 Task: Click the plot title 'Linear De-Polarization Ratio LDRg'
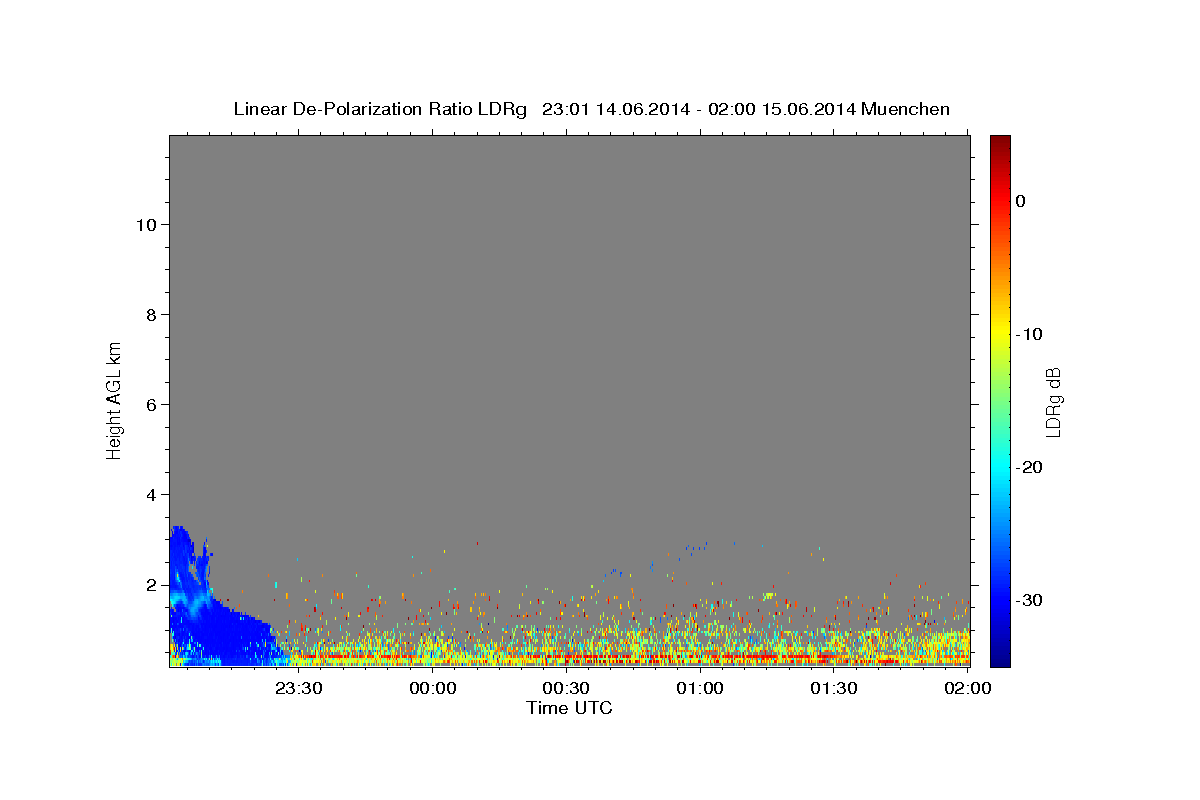point(380,109)
